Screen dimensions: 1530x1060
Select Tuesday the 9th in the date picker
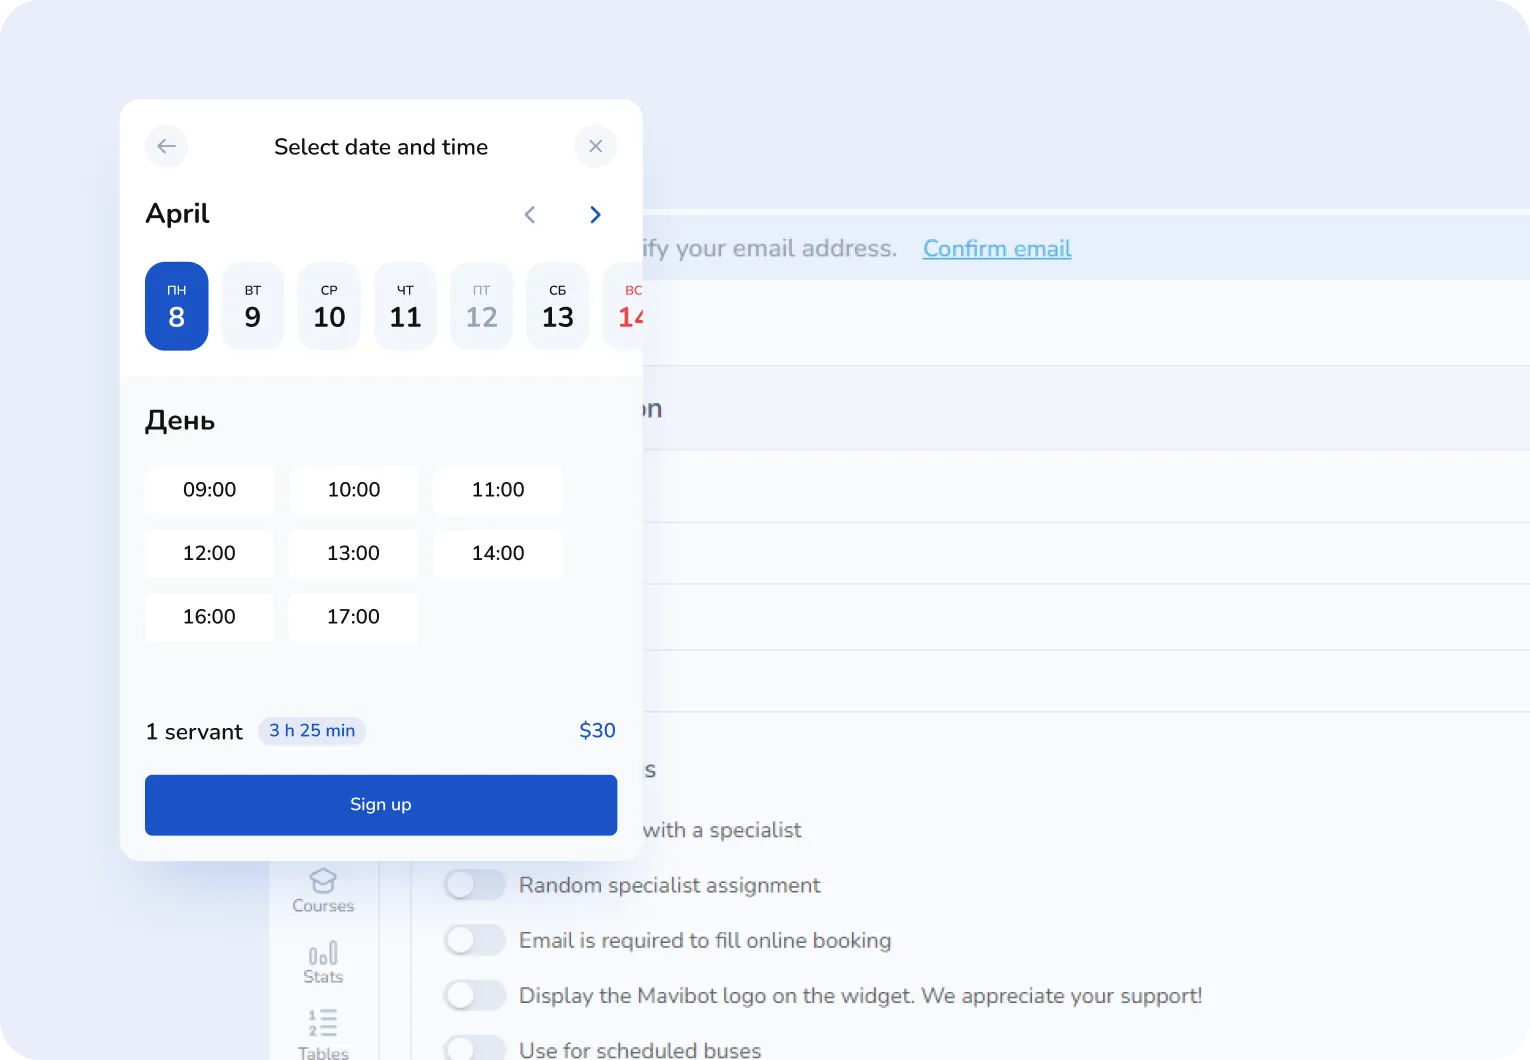[252, 306]
